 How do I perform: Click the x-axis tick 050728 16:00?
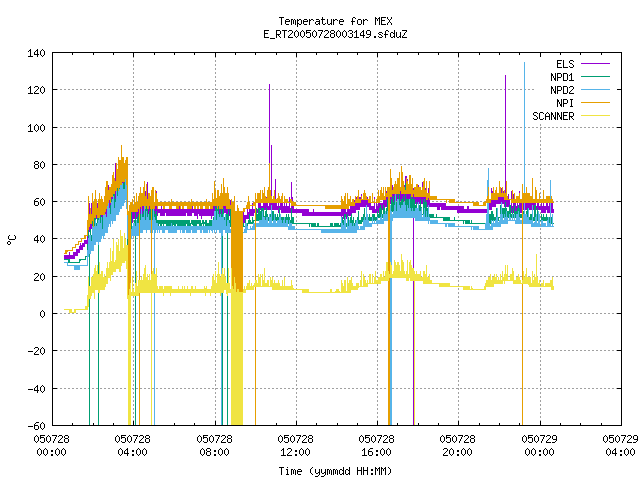(376, 445)
